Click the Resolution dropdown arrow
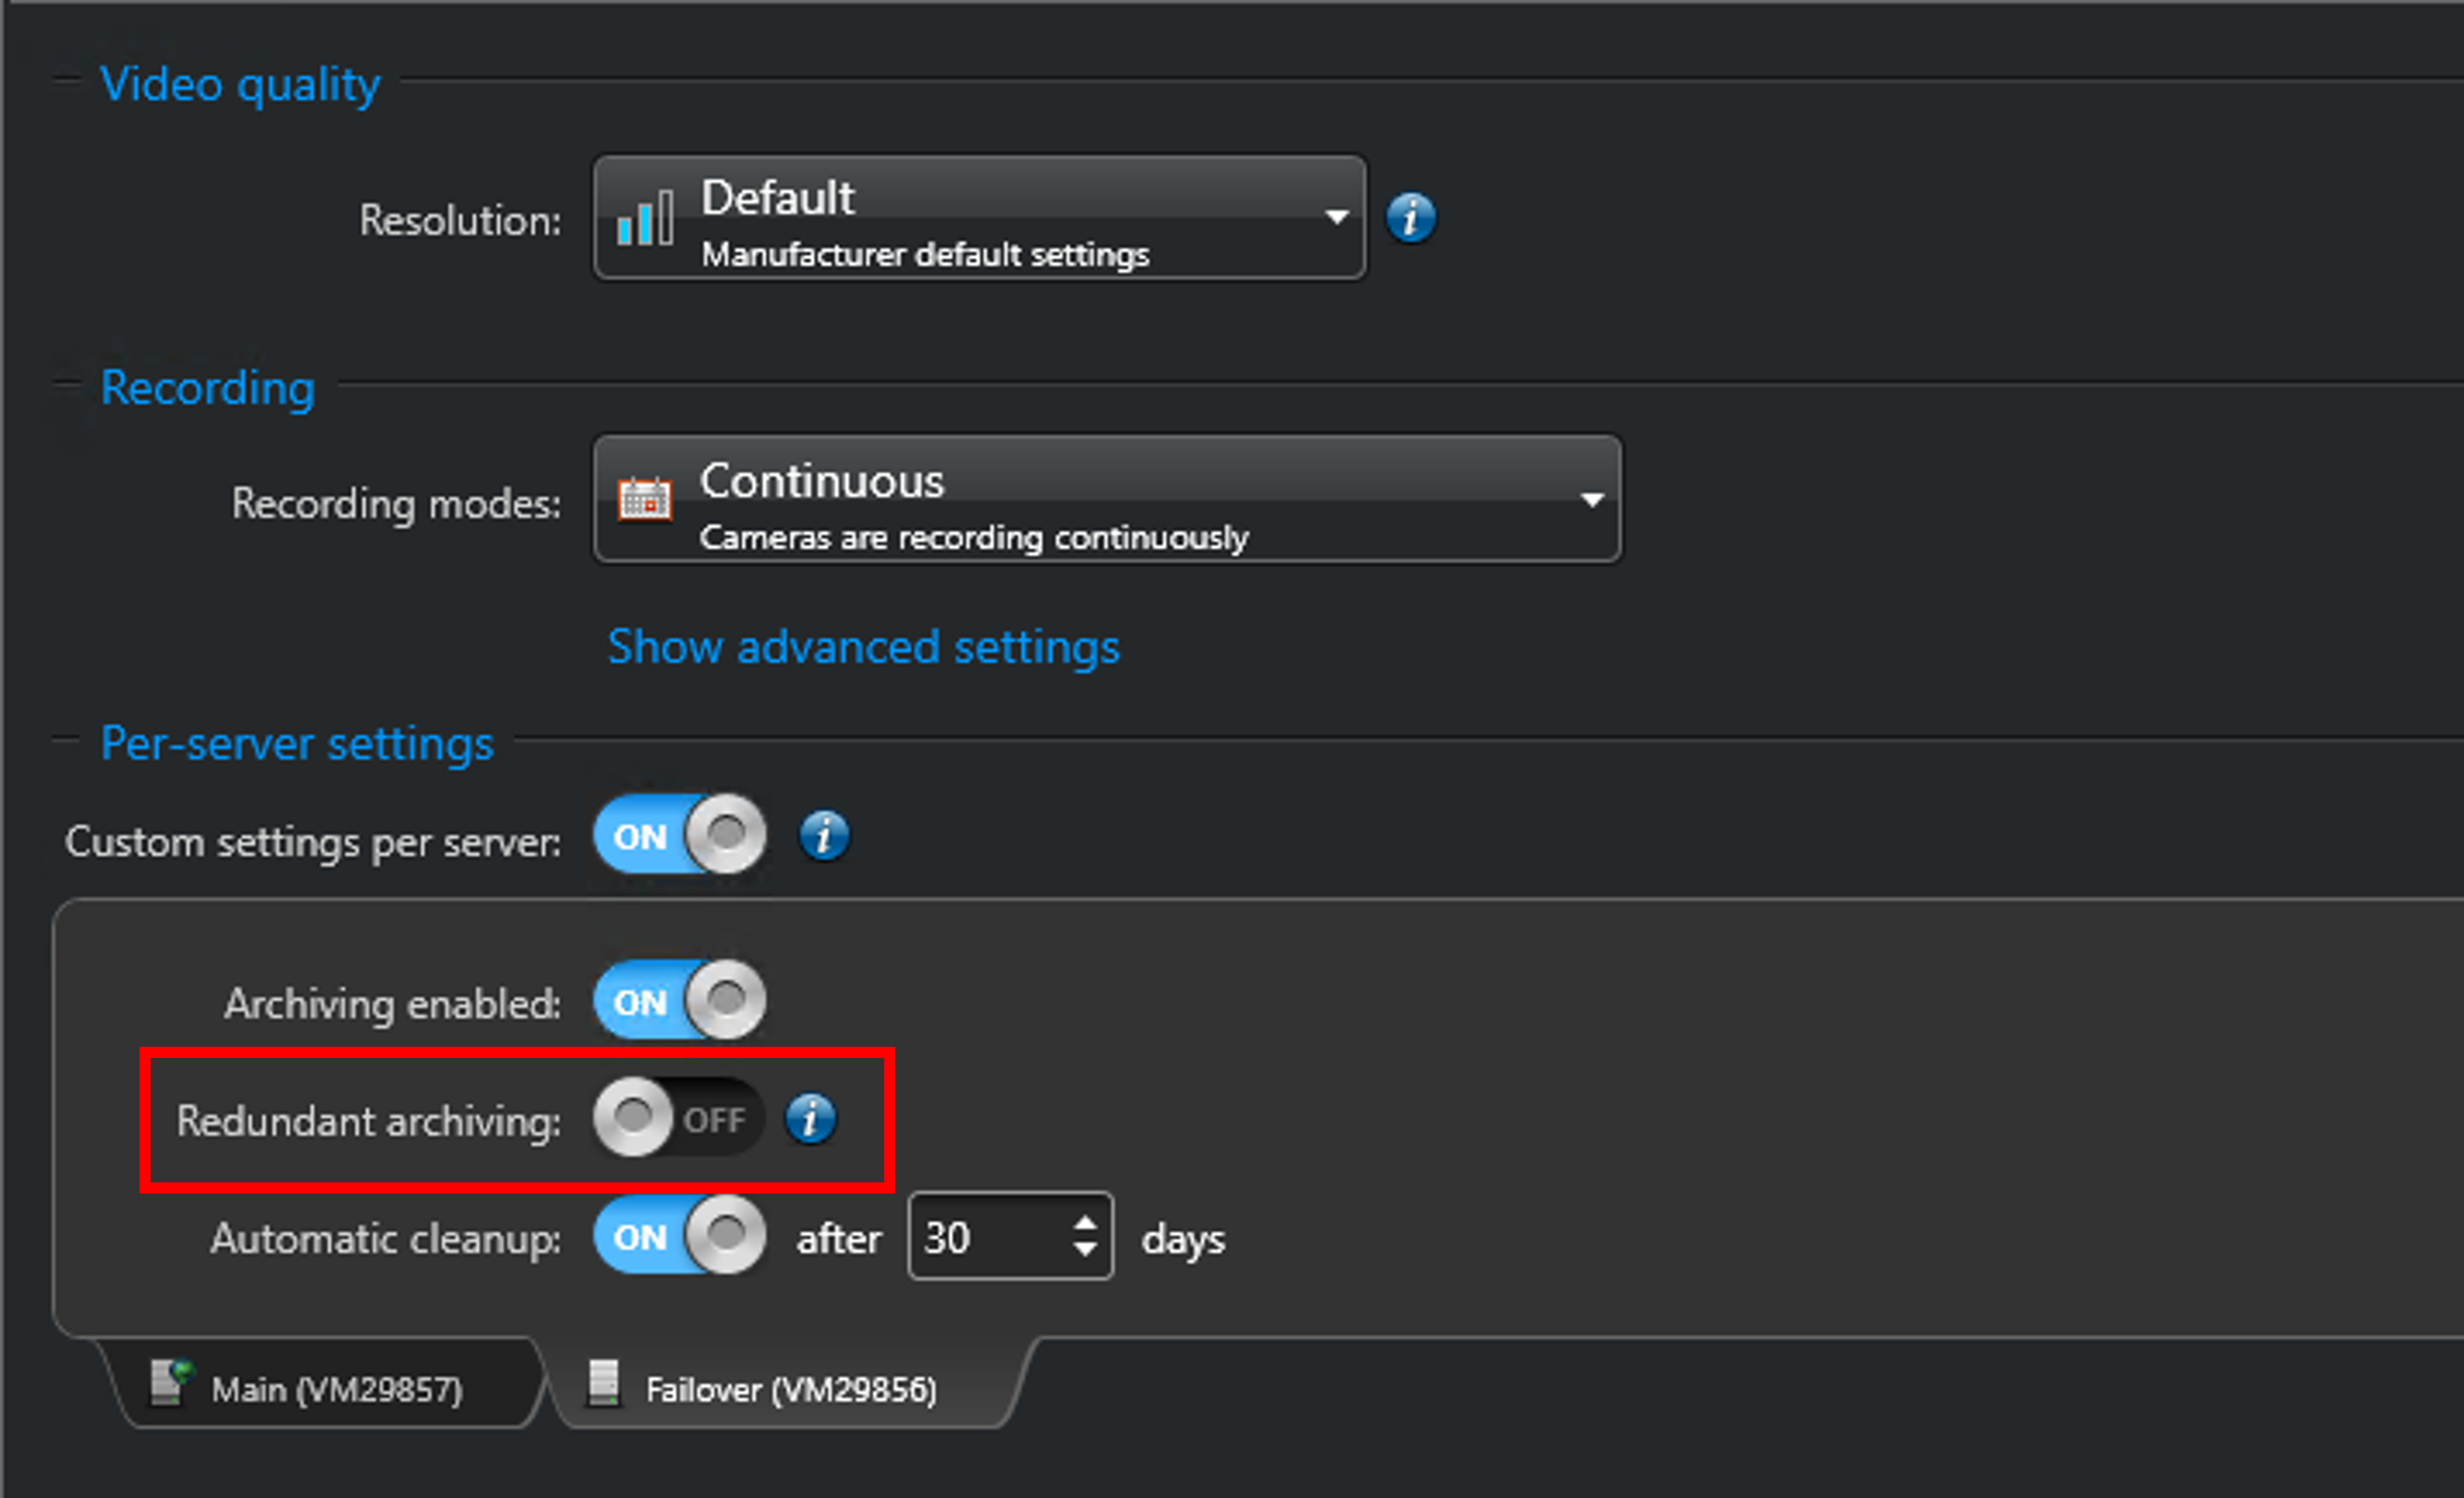 pyautogui.click(x=1336, y=216)
